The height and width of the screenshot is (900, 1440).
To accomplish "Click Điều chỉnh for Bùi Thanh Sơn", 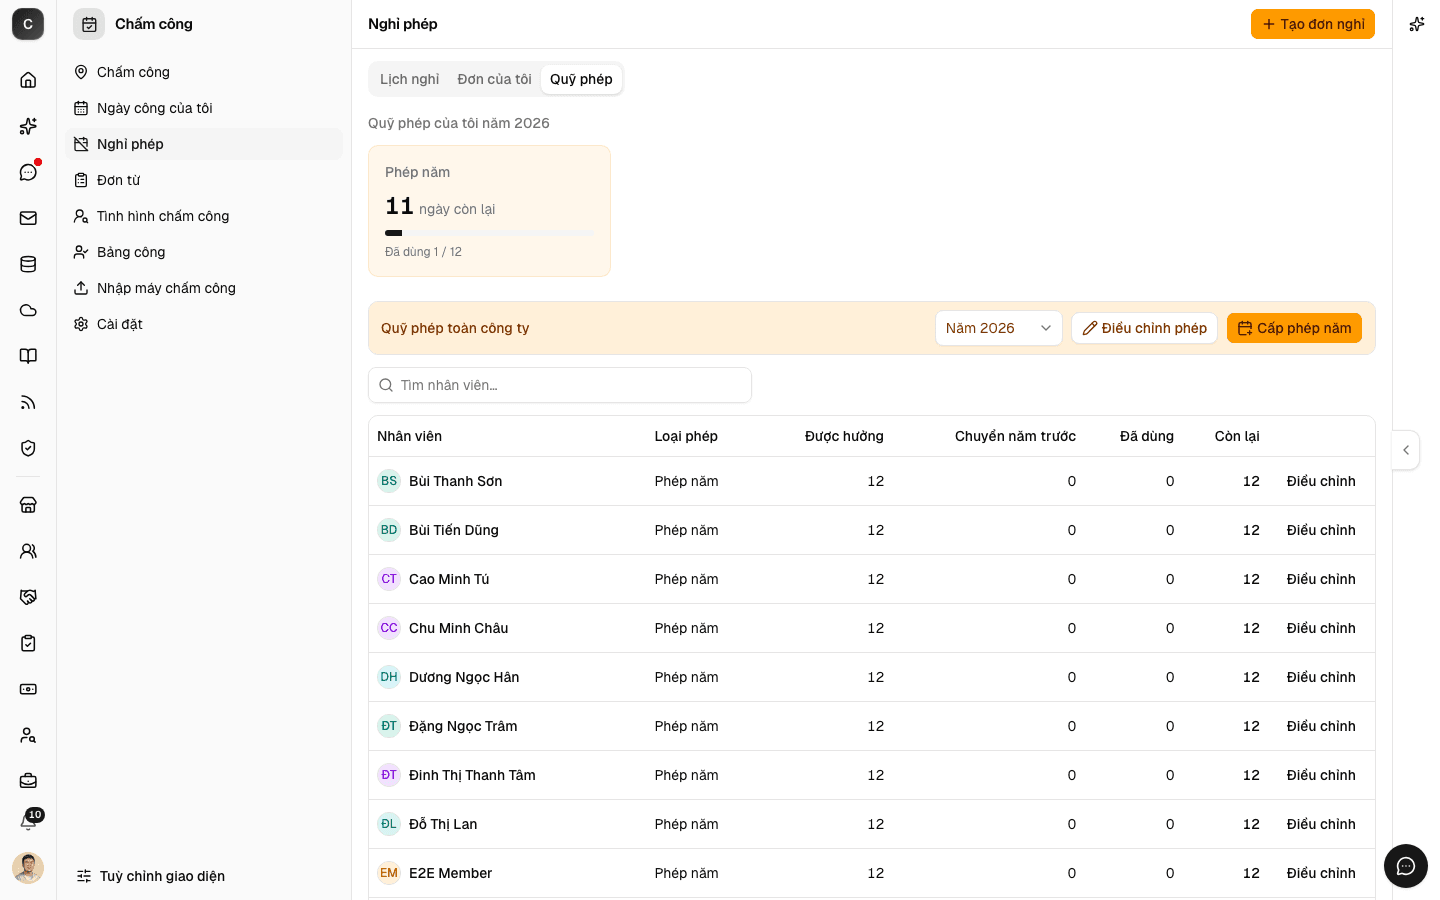I will (1321, 481).
